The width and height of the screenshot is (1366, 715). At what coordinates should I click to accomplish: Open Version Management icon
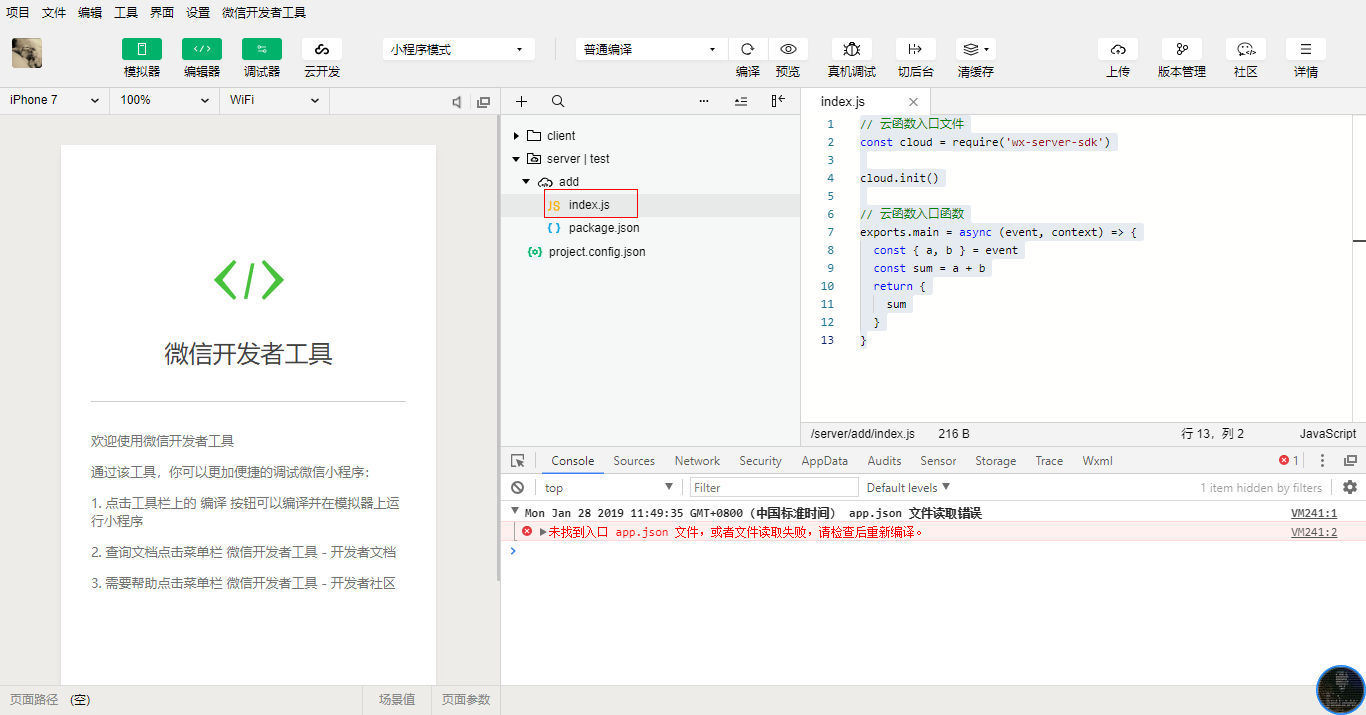(1181, 49)
